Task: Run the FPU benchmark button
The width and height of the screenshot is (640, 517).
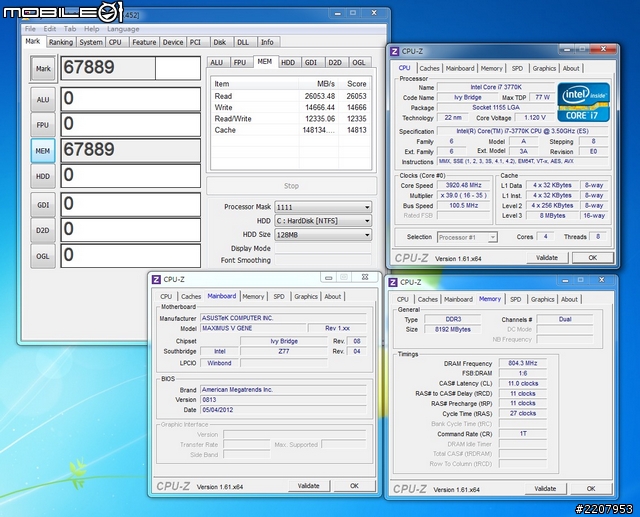Action: click(x=43, y=125)
